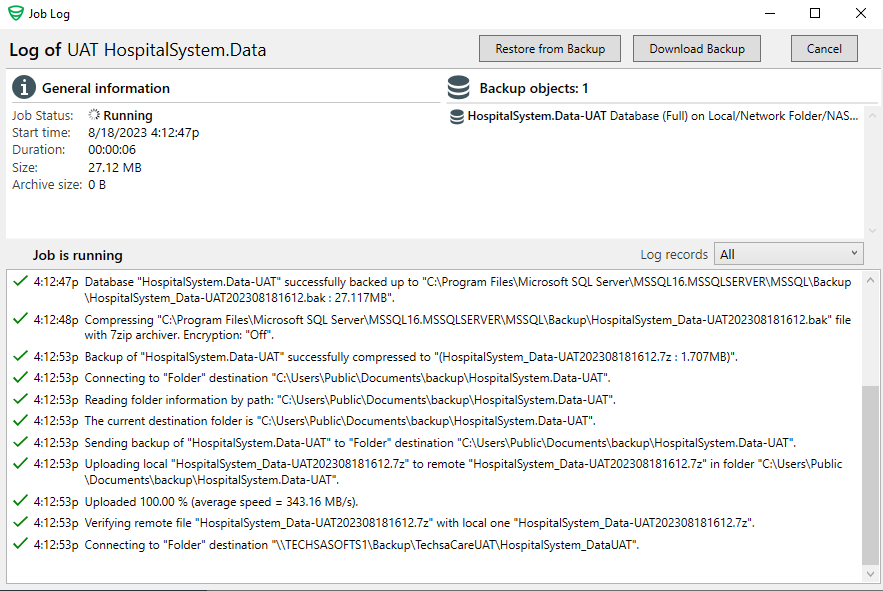
Task: Click scrollbar down arrow in log list
Action: tap(869, 575)
